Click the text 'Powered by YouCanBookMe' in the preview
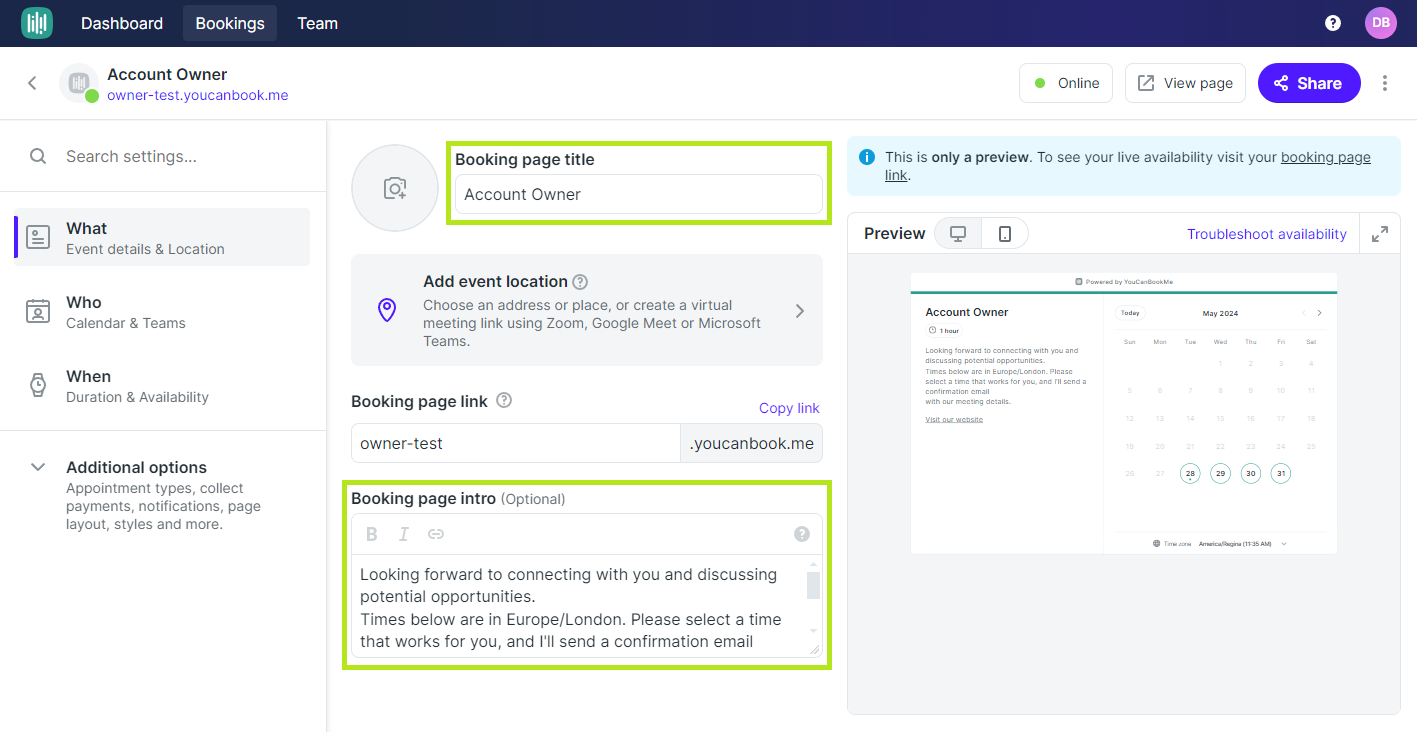Viewport: 1417px width, 732px height. [1129, 282]
